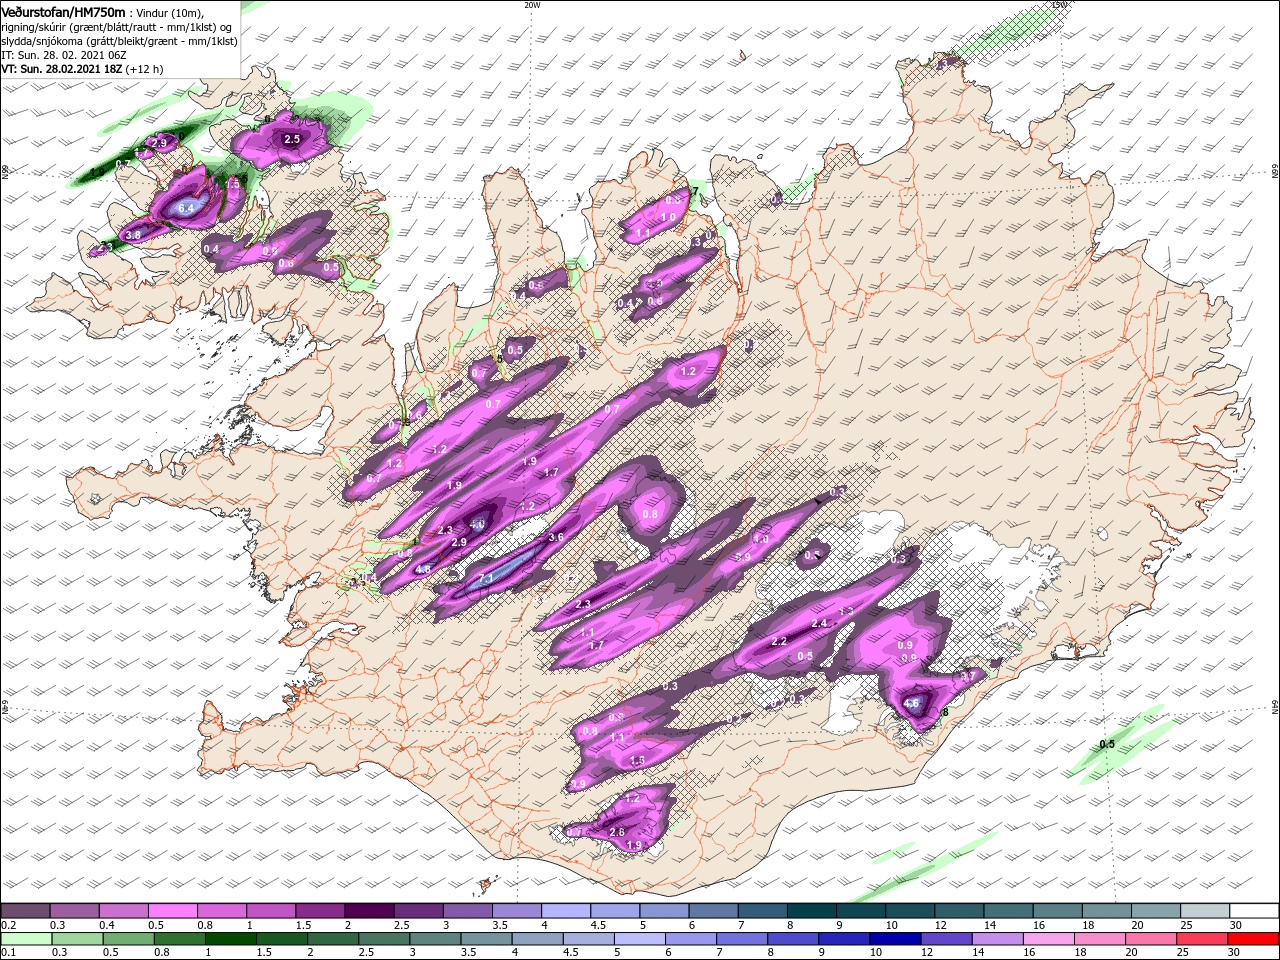Pick the deep blue 10–12 rain swatch

pyautogui.click(x=894, y=939)
